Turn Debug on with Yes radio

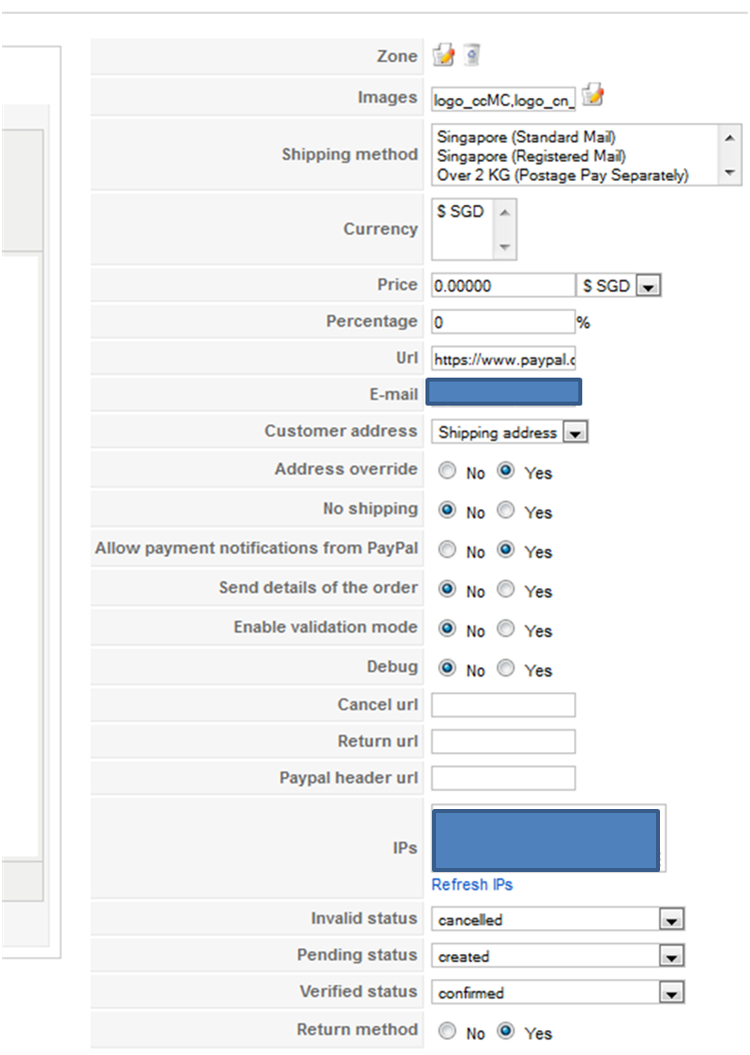point(506,668)
